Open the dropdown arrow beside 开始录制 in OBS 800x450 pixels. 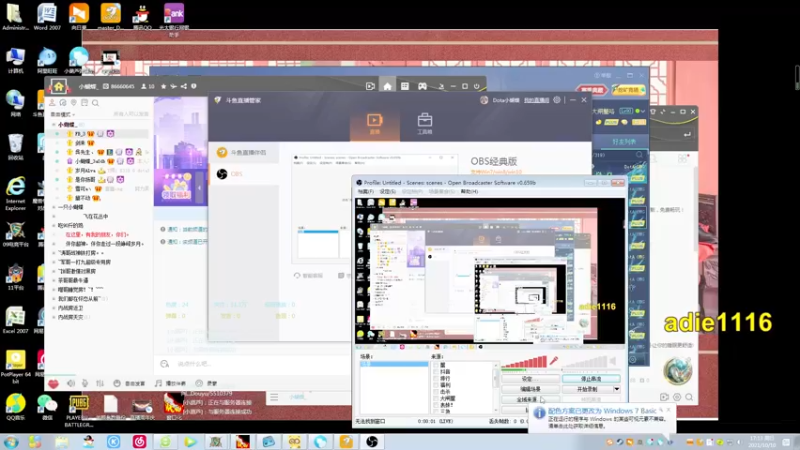(616, 389)
